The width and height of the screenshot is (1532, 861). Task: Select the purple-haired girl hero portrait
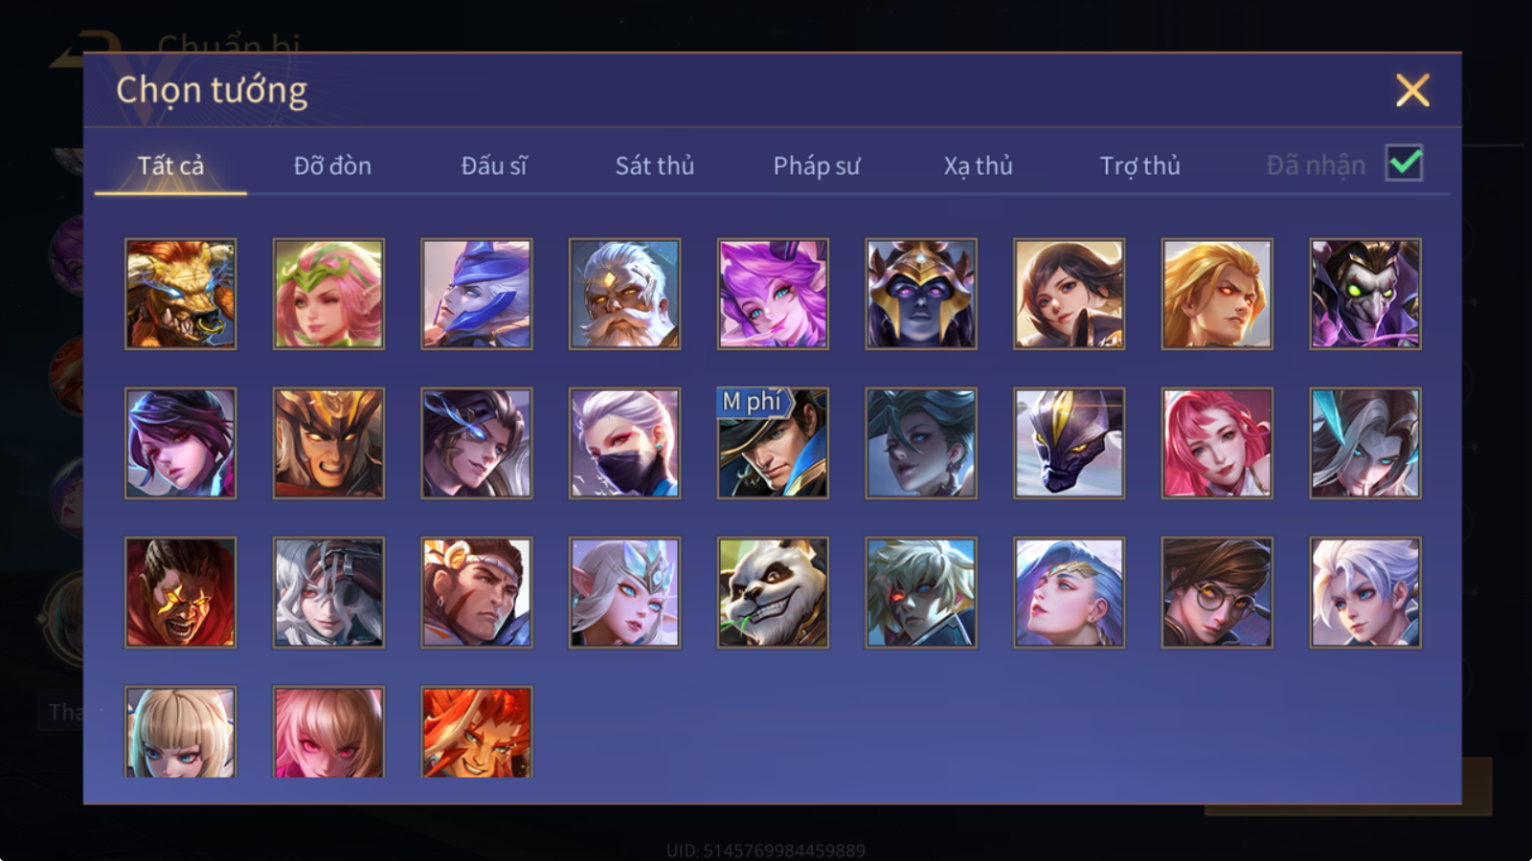pos(773,294)
